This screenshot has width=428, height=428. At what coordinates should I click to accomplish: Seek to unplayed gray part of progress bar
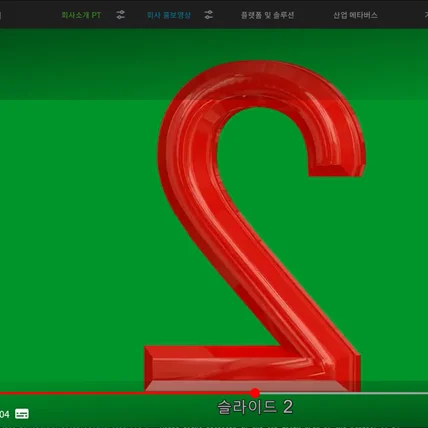(x=343, y=393)
